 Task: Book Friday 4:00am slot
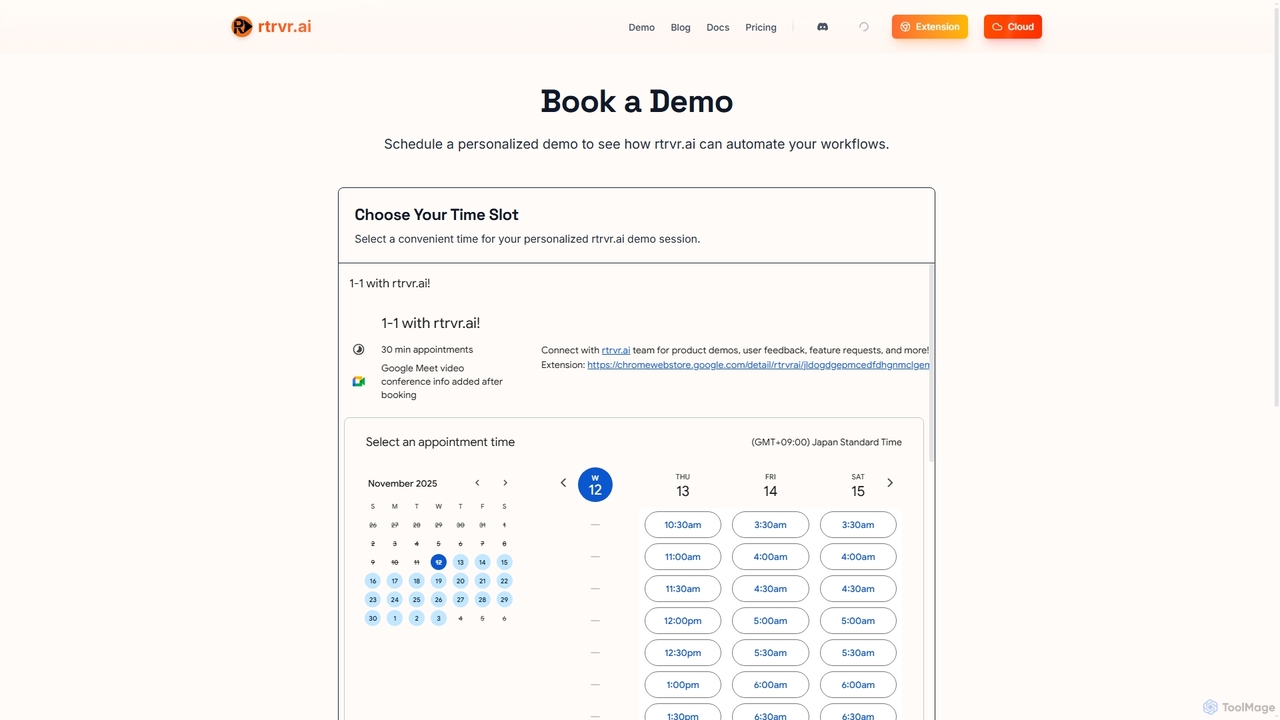(770, 557)
